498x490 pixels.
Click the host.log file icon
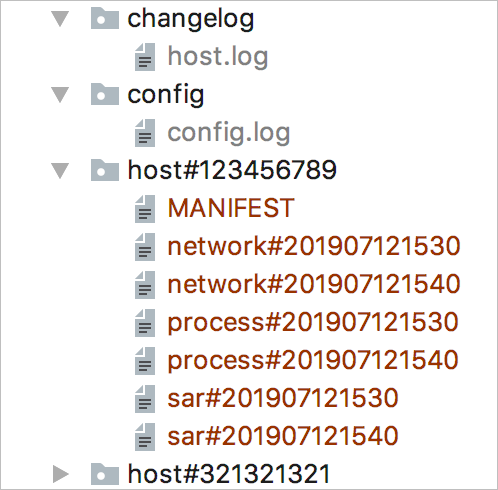point(145,57)
